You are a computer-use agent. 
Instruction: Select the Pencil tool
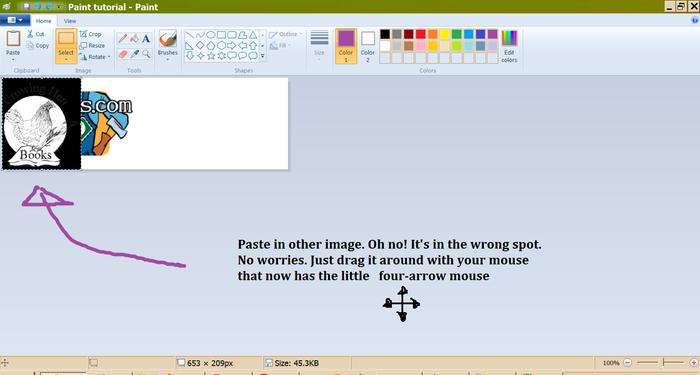(x=122, y=39)
